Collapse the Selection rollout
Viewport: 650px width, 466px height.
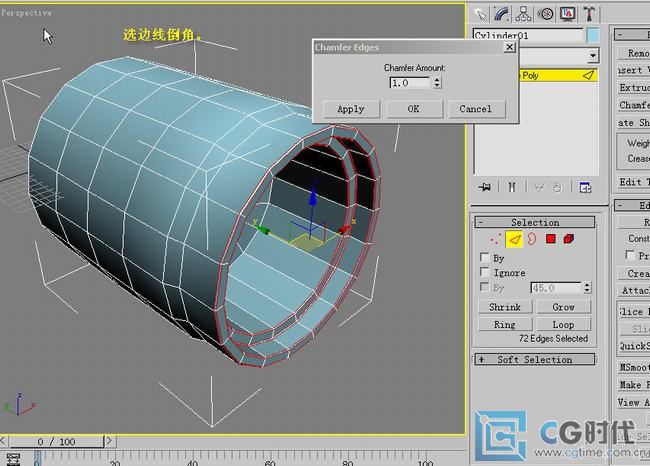535,222
